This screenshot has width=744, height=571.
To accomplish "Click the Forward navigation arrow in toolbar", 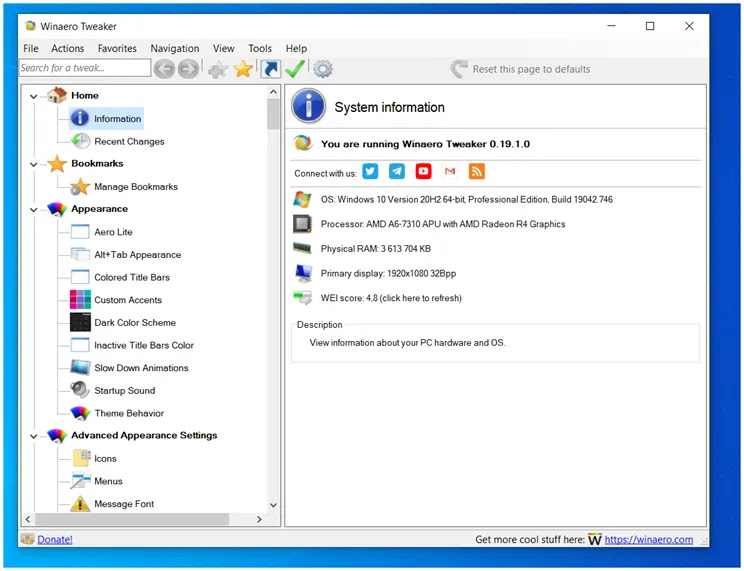I will coord(188,69).
